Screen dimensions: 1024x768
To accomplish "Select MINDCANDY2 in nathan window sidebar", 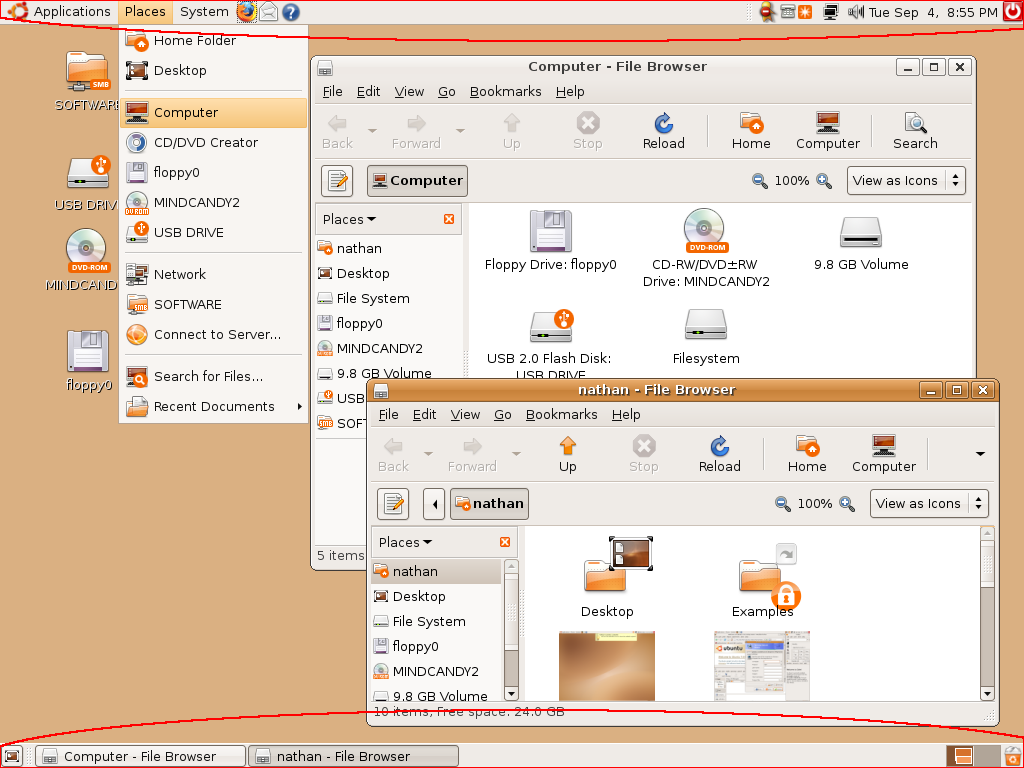I will pyautogui.click(x=436, y=671).
